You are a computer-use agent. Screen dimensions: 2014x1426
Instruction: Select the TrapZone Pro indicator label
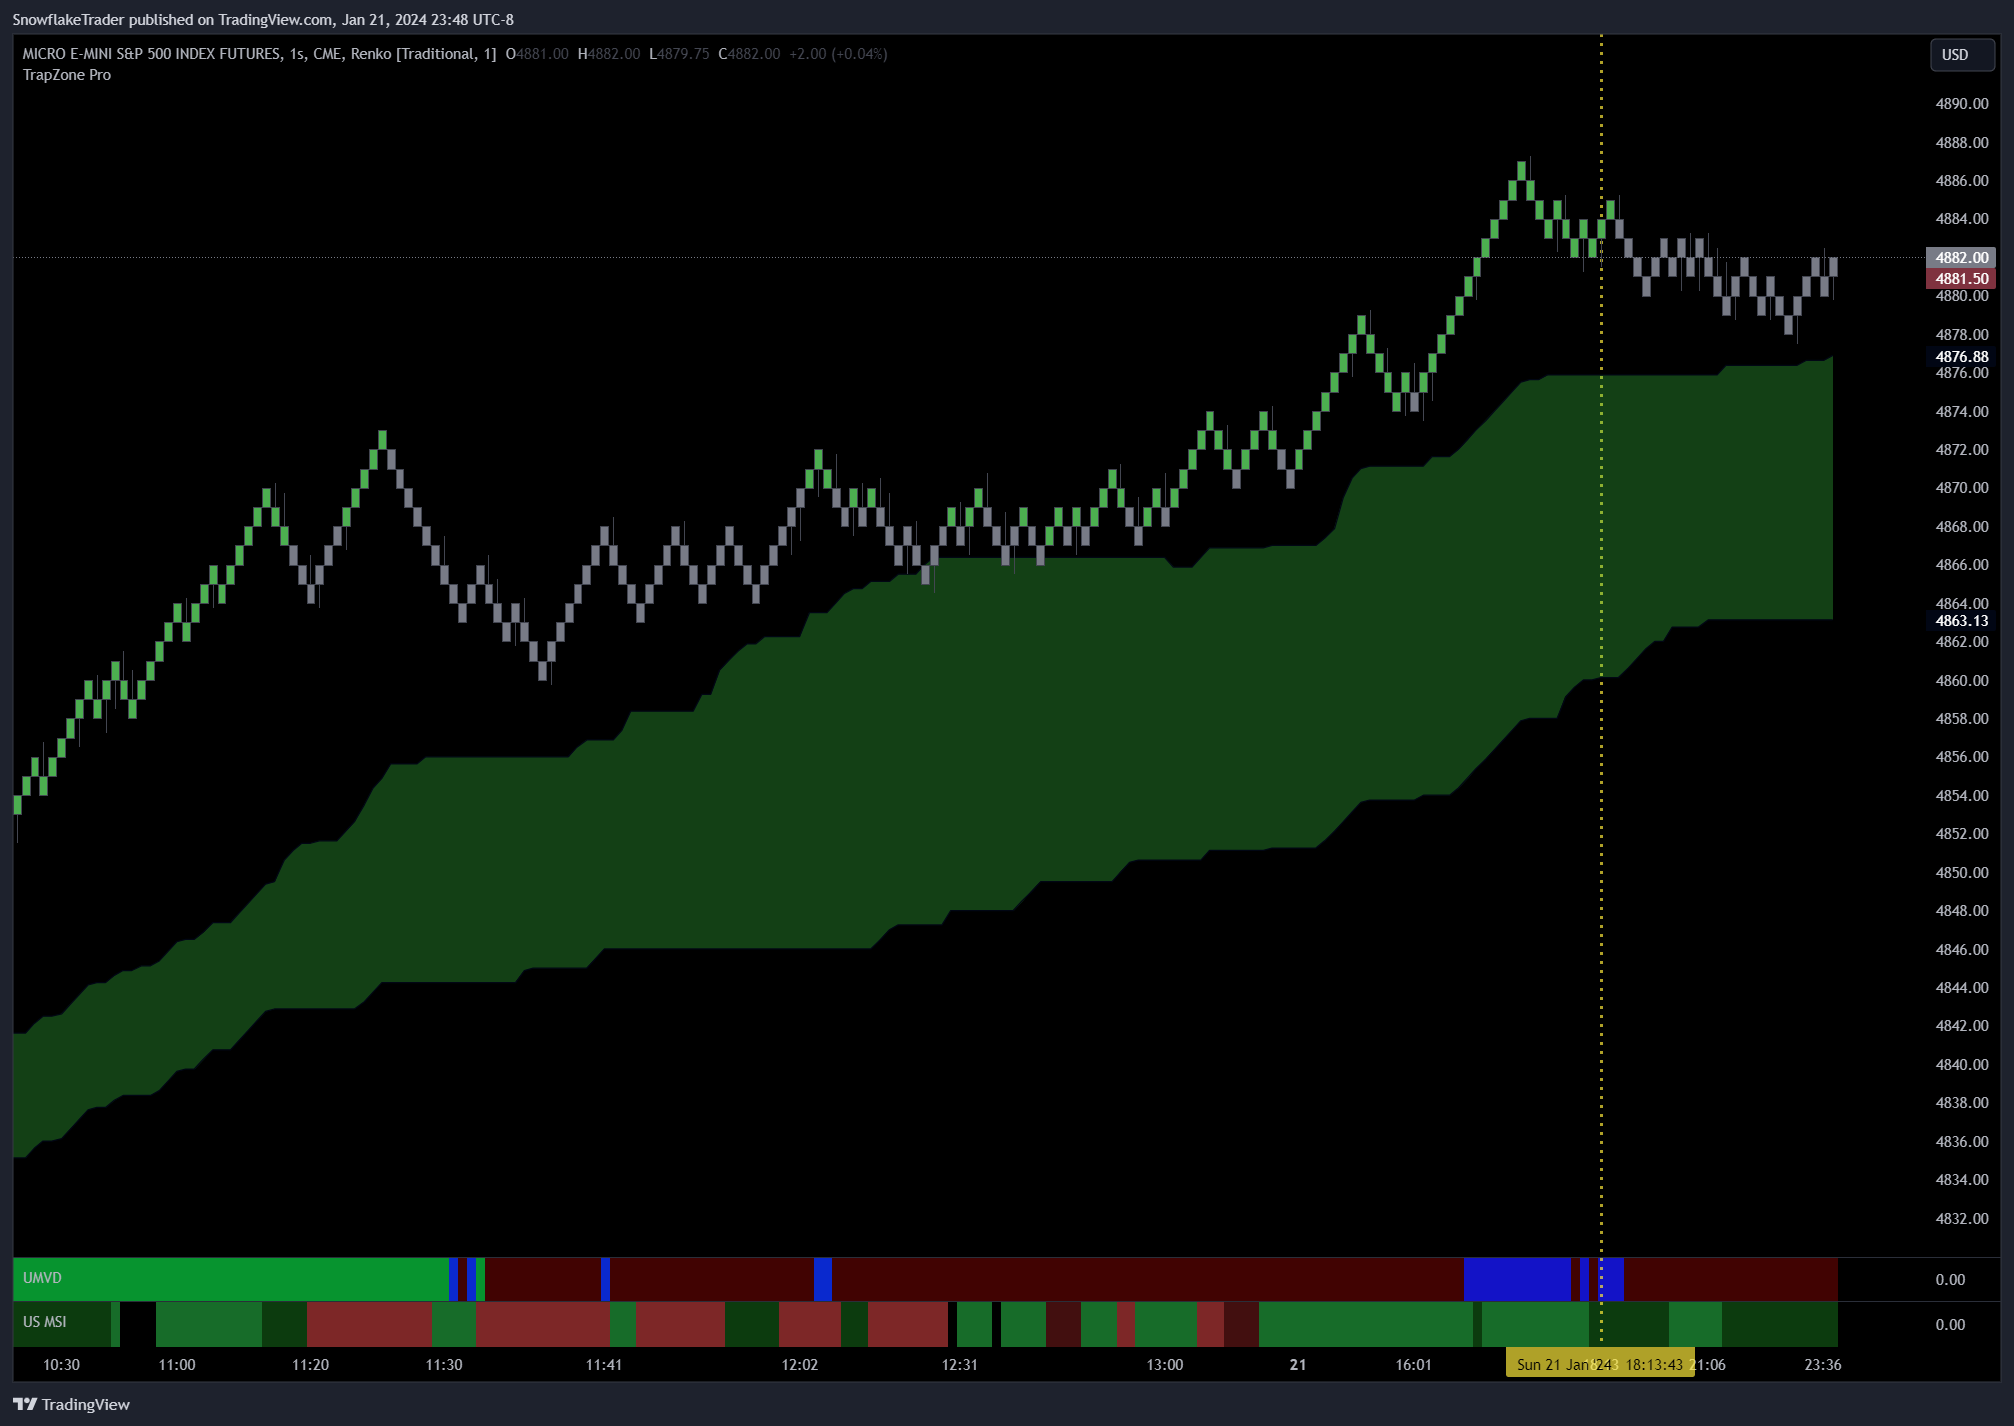(67, 75)
